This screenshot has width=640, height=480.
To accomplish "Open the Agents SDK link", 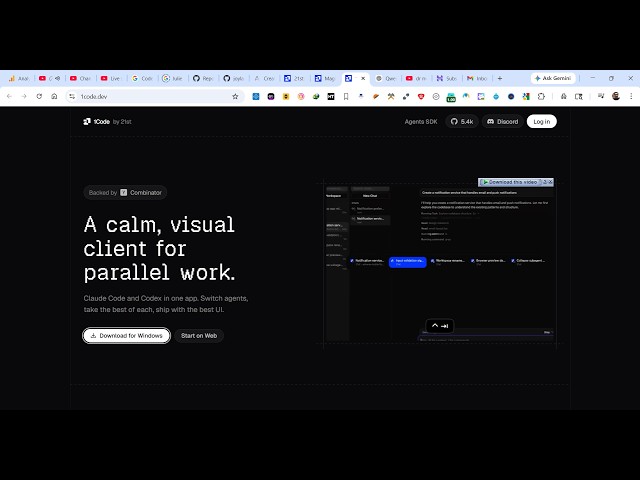I will coord(420,121).
